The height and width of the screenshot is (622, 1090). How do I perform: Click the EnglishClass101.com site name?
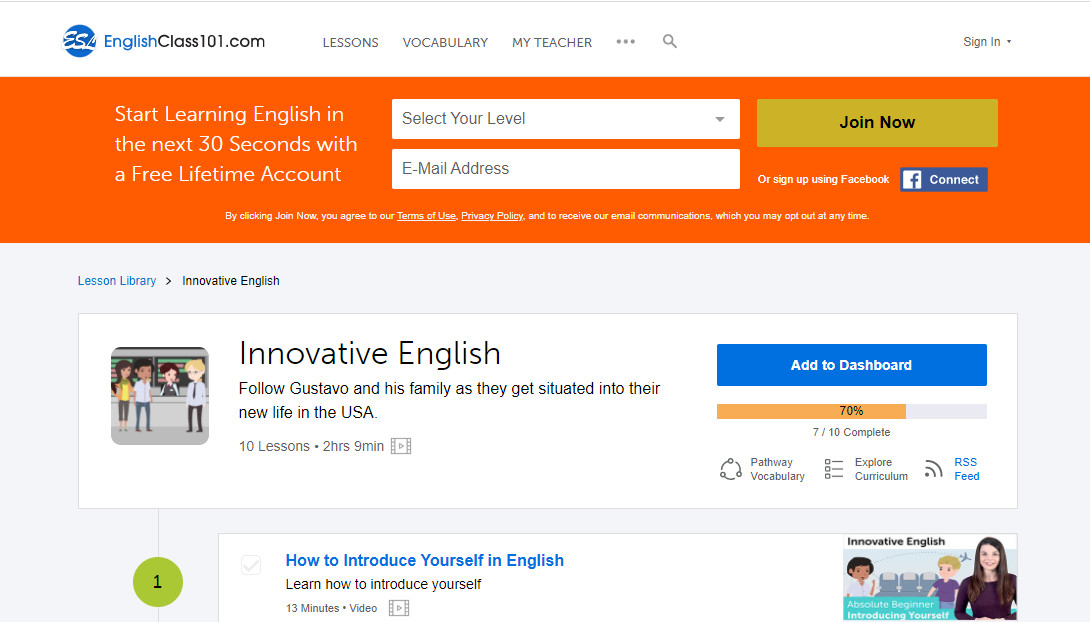[x=184, y=42]
